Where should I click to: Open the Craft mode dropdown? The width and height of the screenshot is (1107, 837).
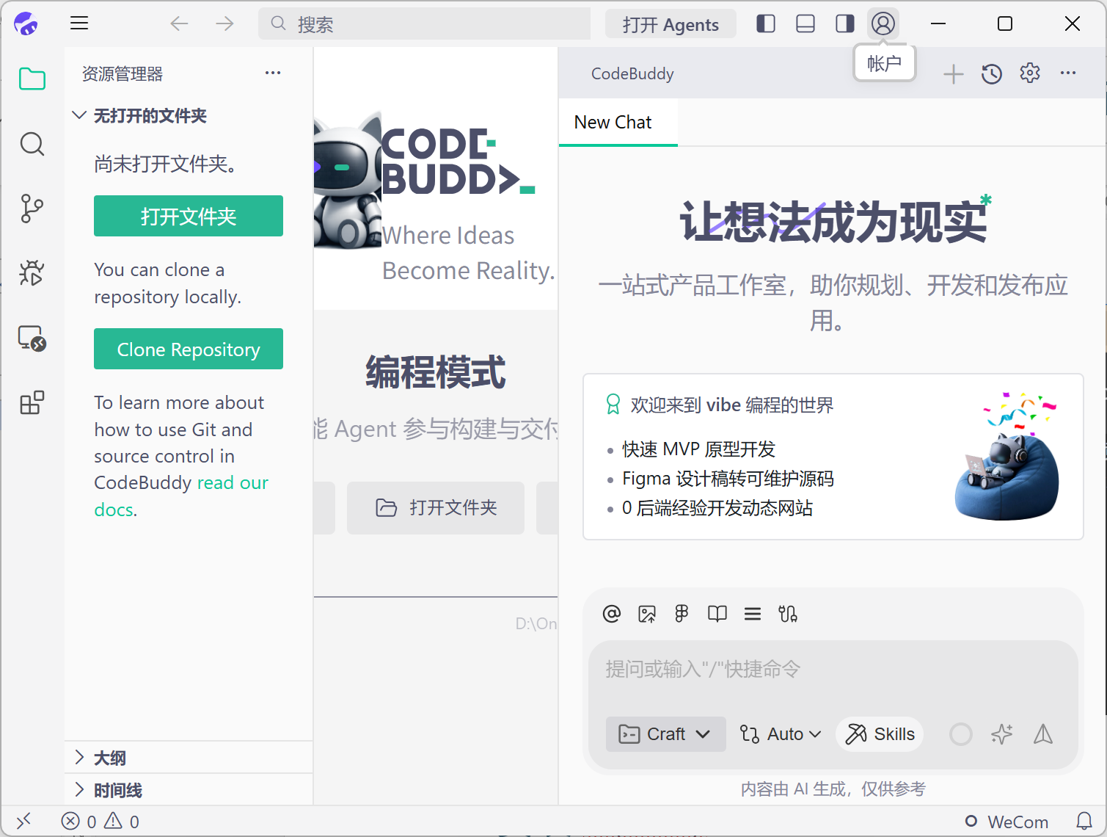click(665, 734)
